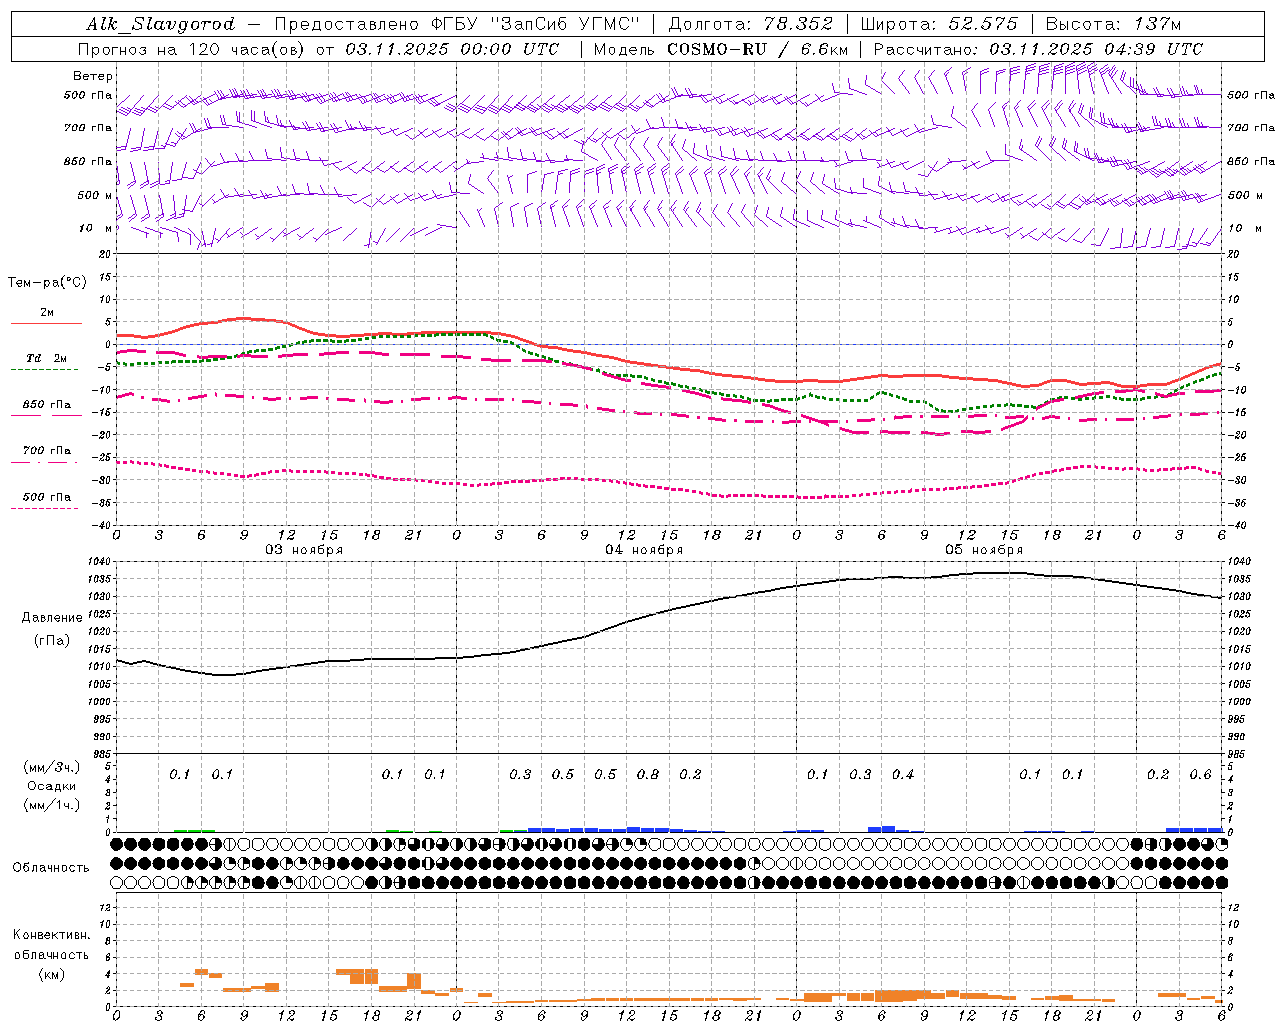Click the 0.4 precipitation amount value
The image size is (1280, 1024).
(903, 774)
